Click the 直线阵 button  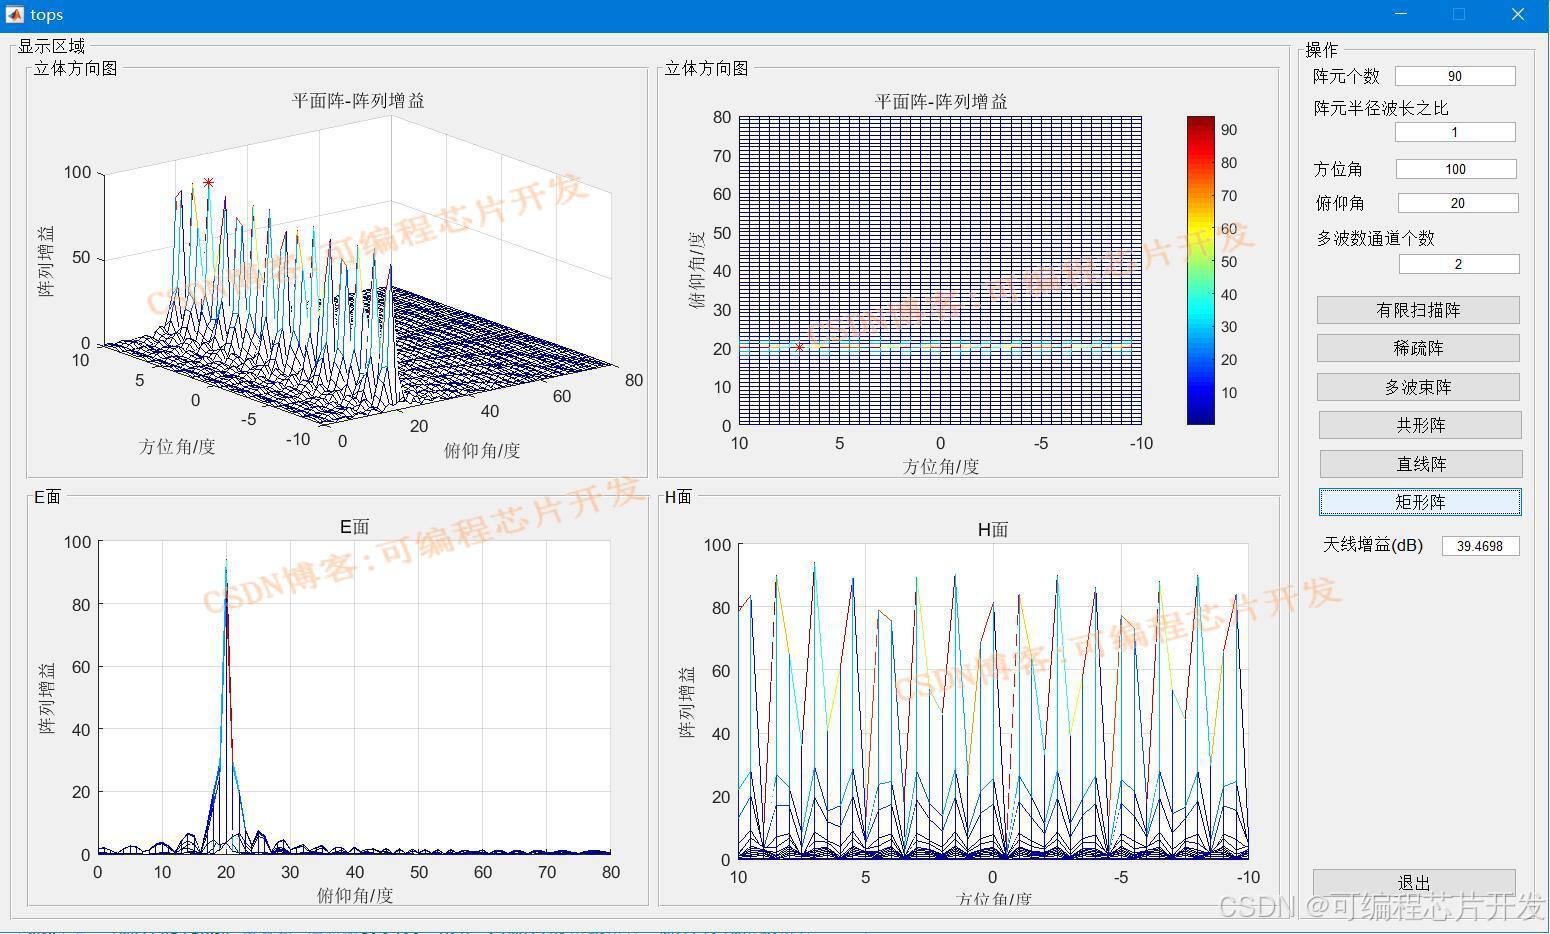[1421, 464]
